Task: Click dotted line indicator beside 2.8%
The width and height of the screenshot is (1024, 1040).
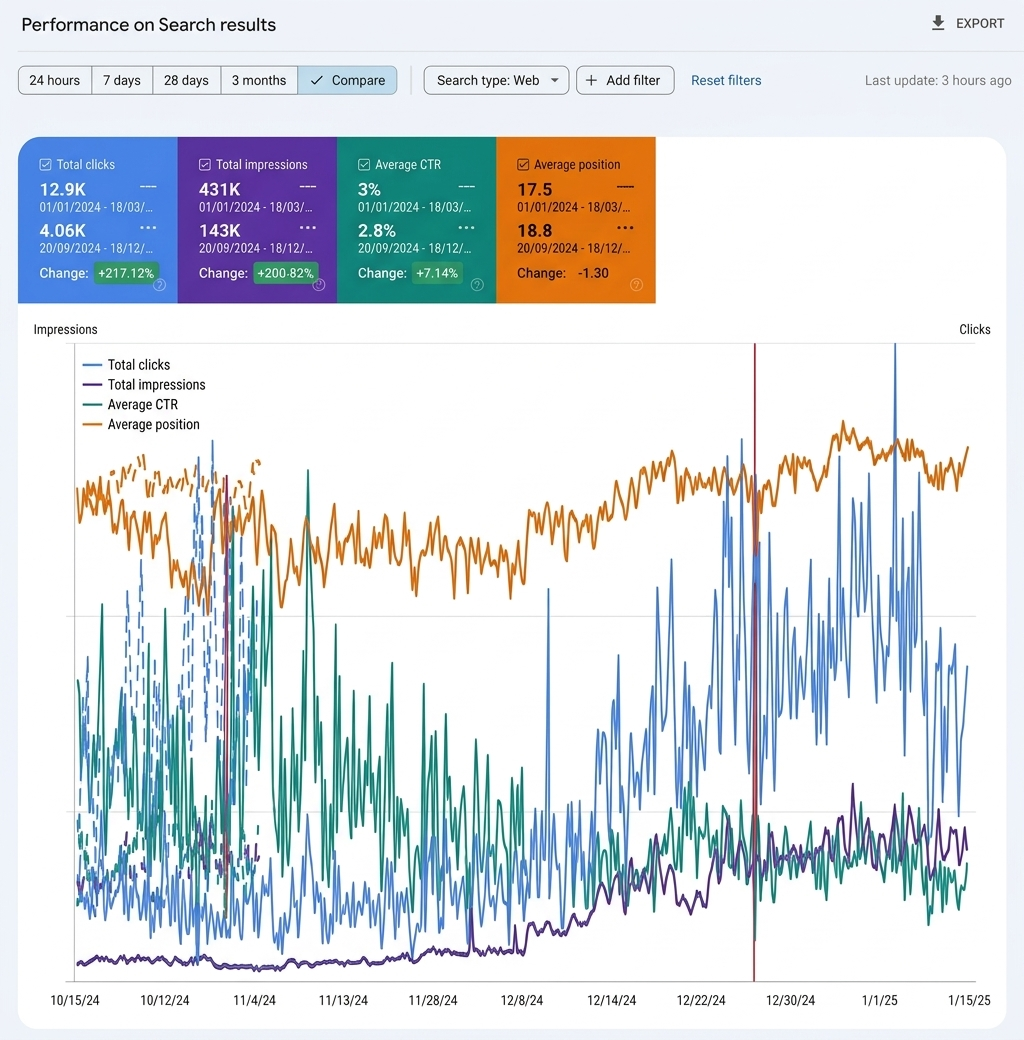Action: 466,228
